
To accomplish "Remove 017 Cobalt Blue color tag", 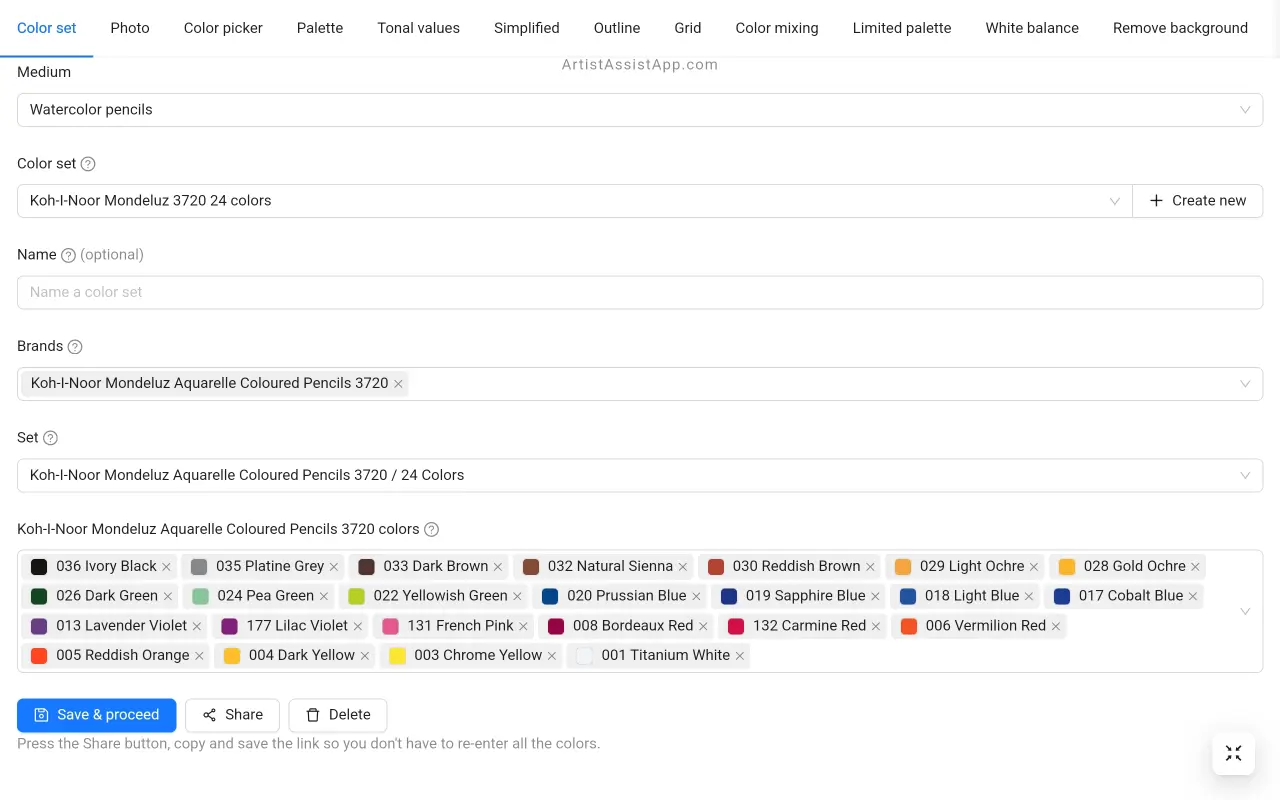I will [x=1193, y=597].
